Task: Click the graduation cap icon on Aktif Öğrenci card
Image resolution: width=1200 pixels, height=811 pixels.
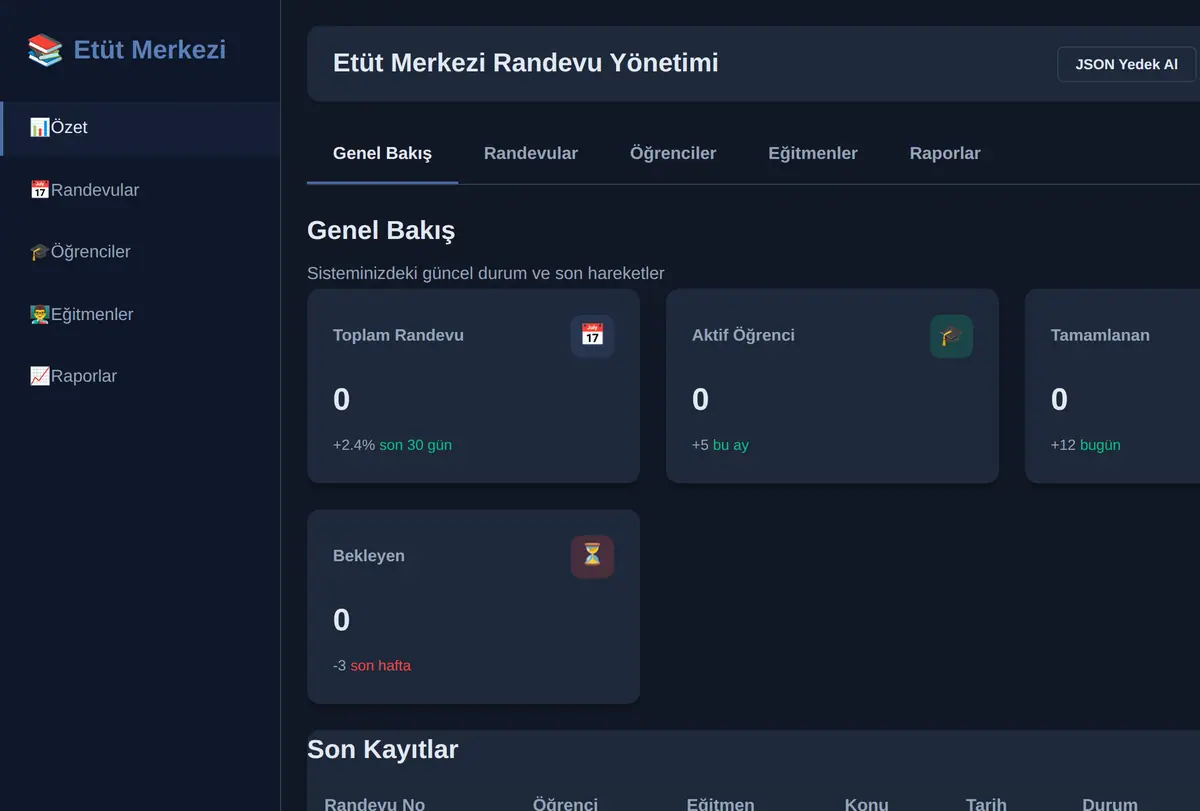Action: [x=951, y=336]
